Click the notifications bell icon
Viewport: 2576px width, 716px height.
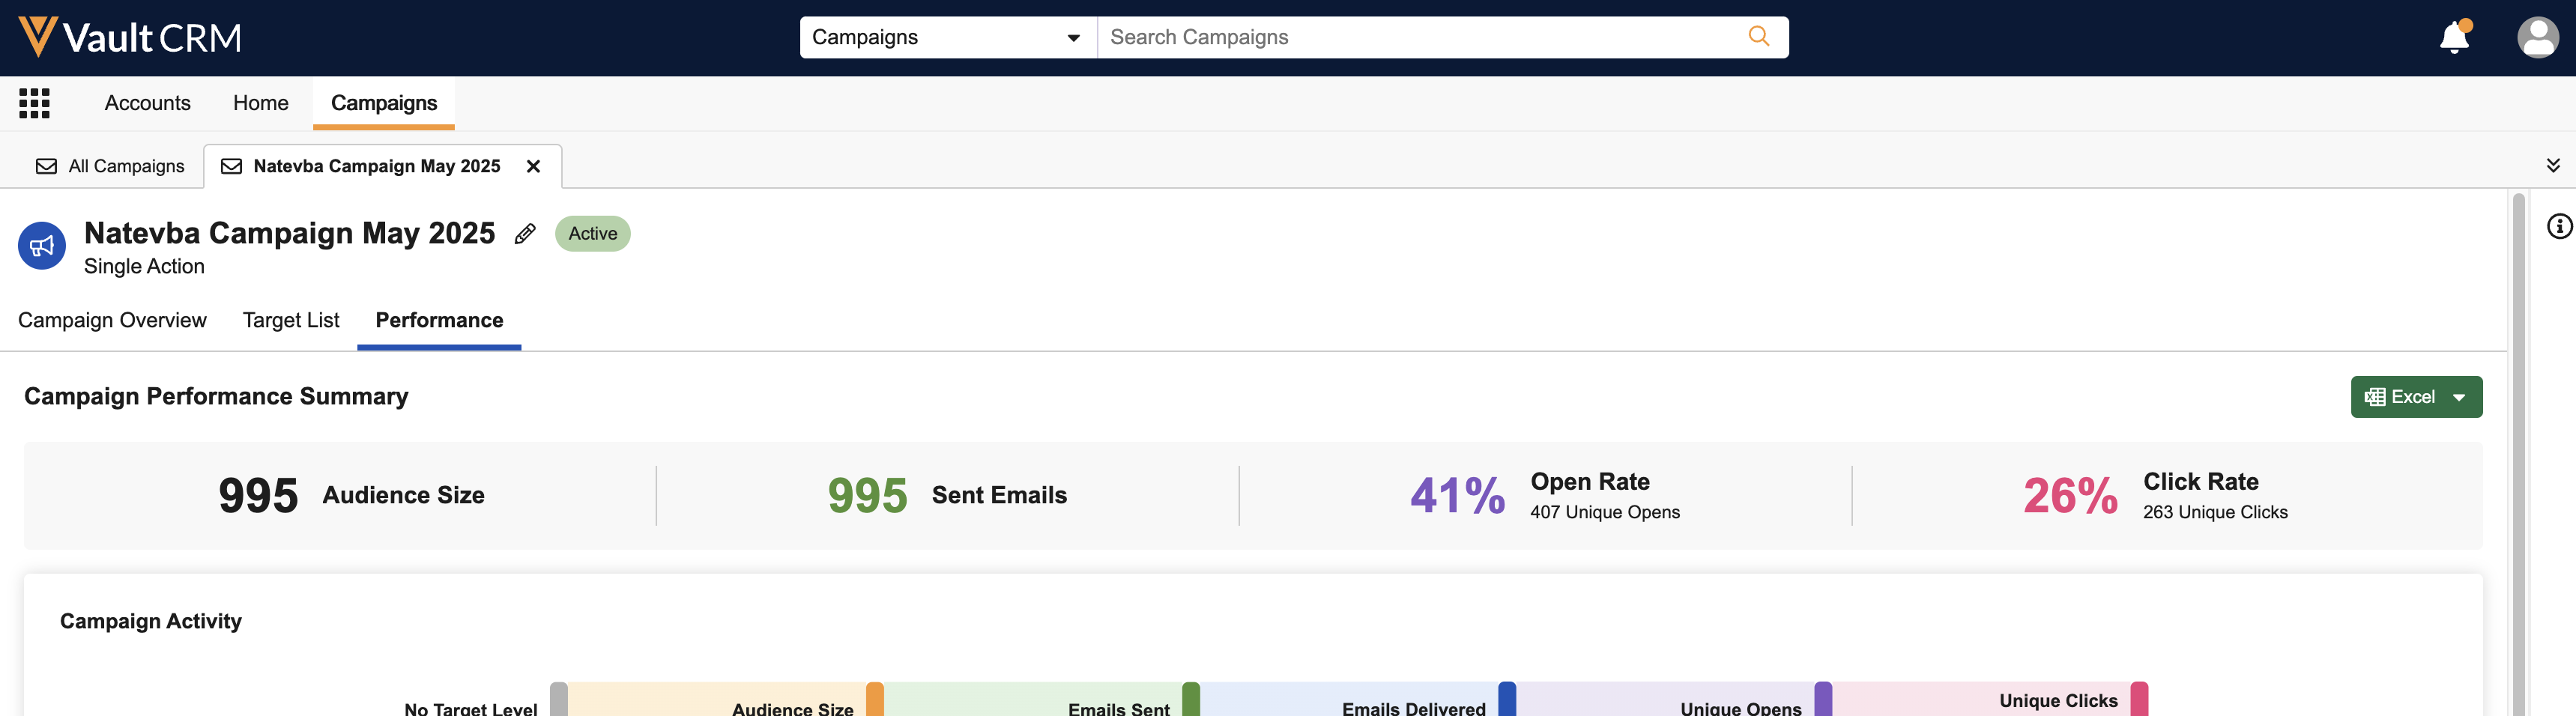pyautogui.click(x=2453, y=38)
